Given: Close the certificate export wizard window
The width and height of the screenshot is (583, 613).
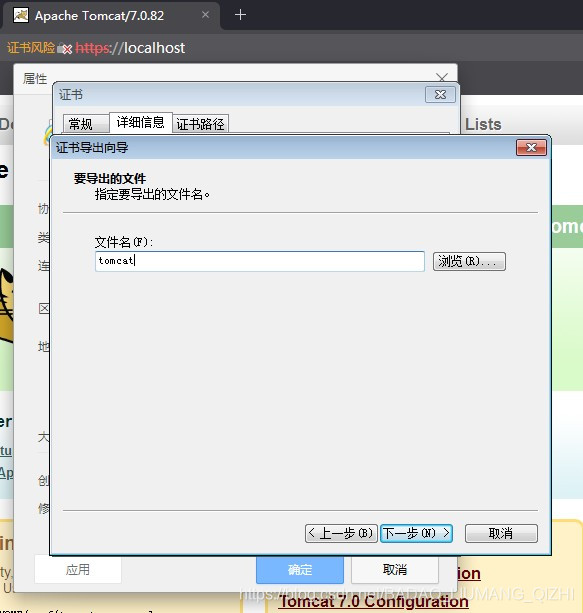Looking at the screenshot, I should click(x=531, y=148).
